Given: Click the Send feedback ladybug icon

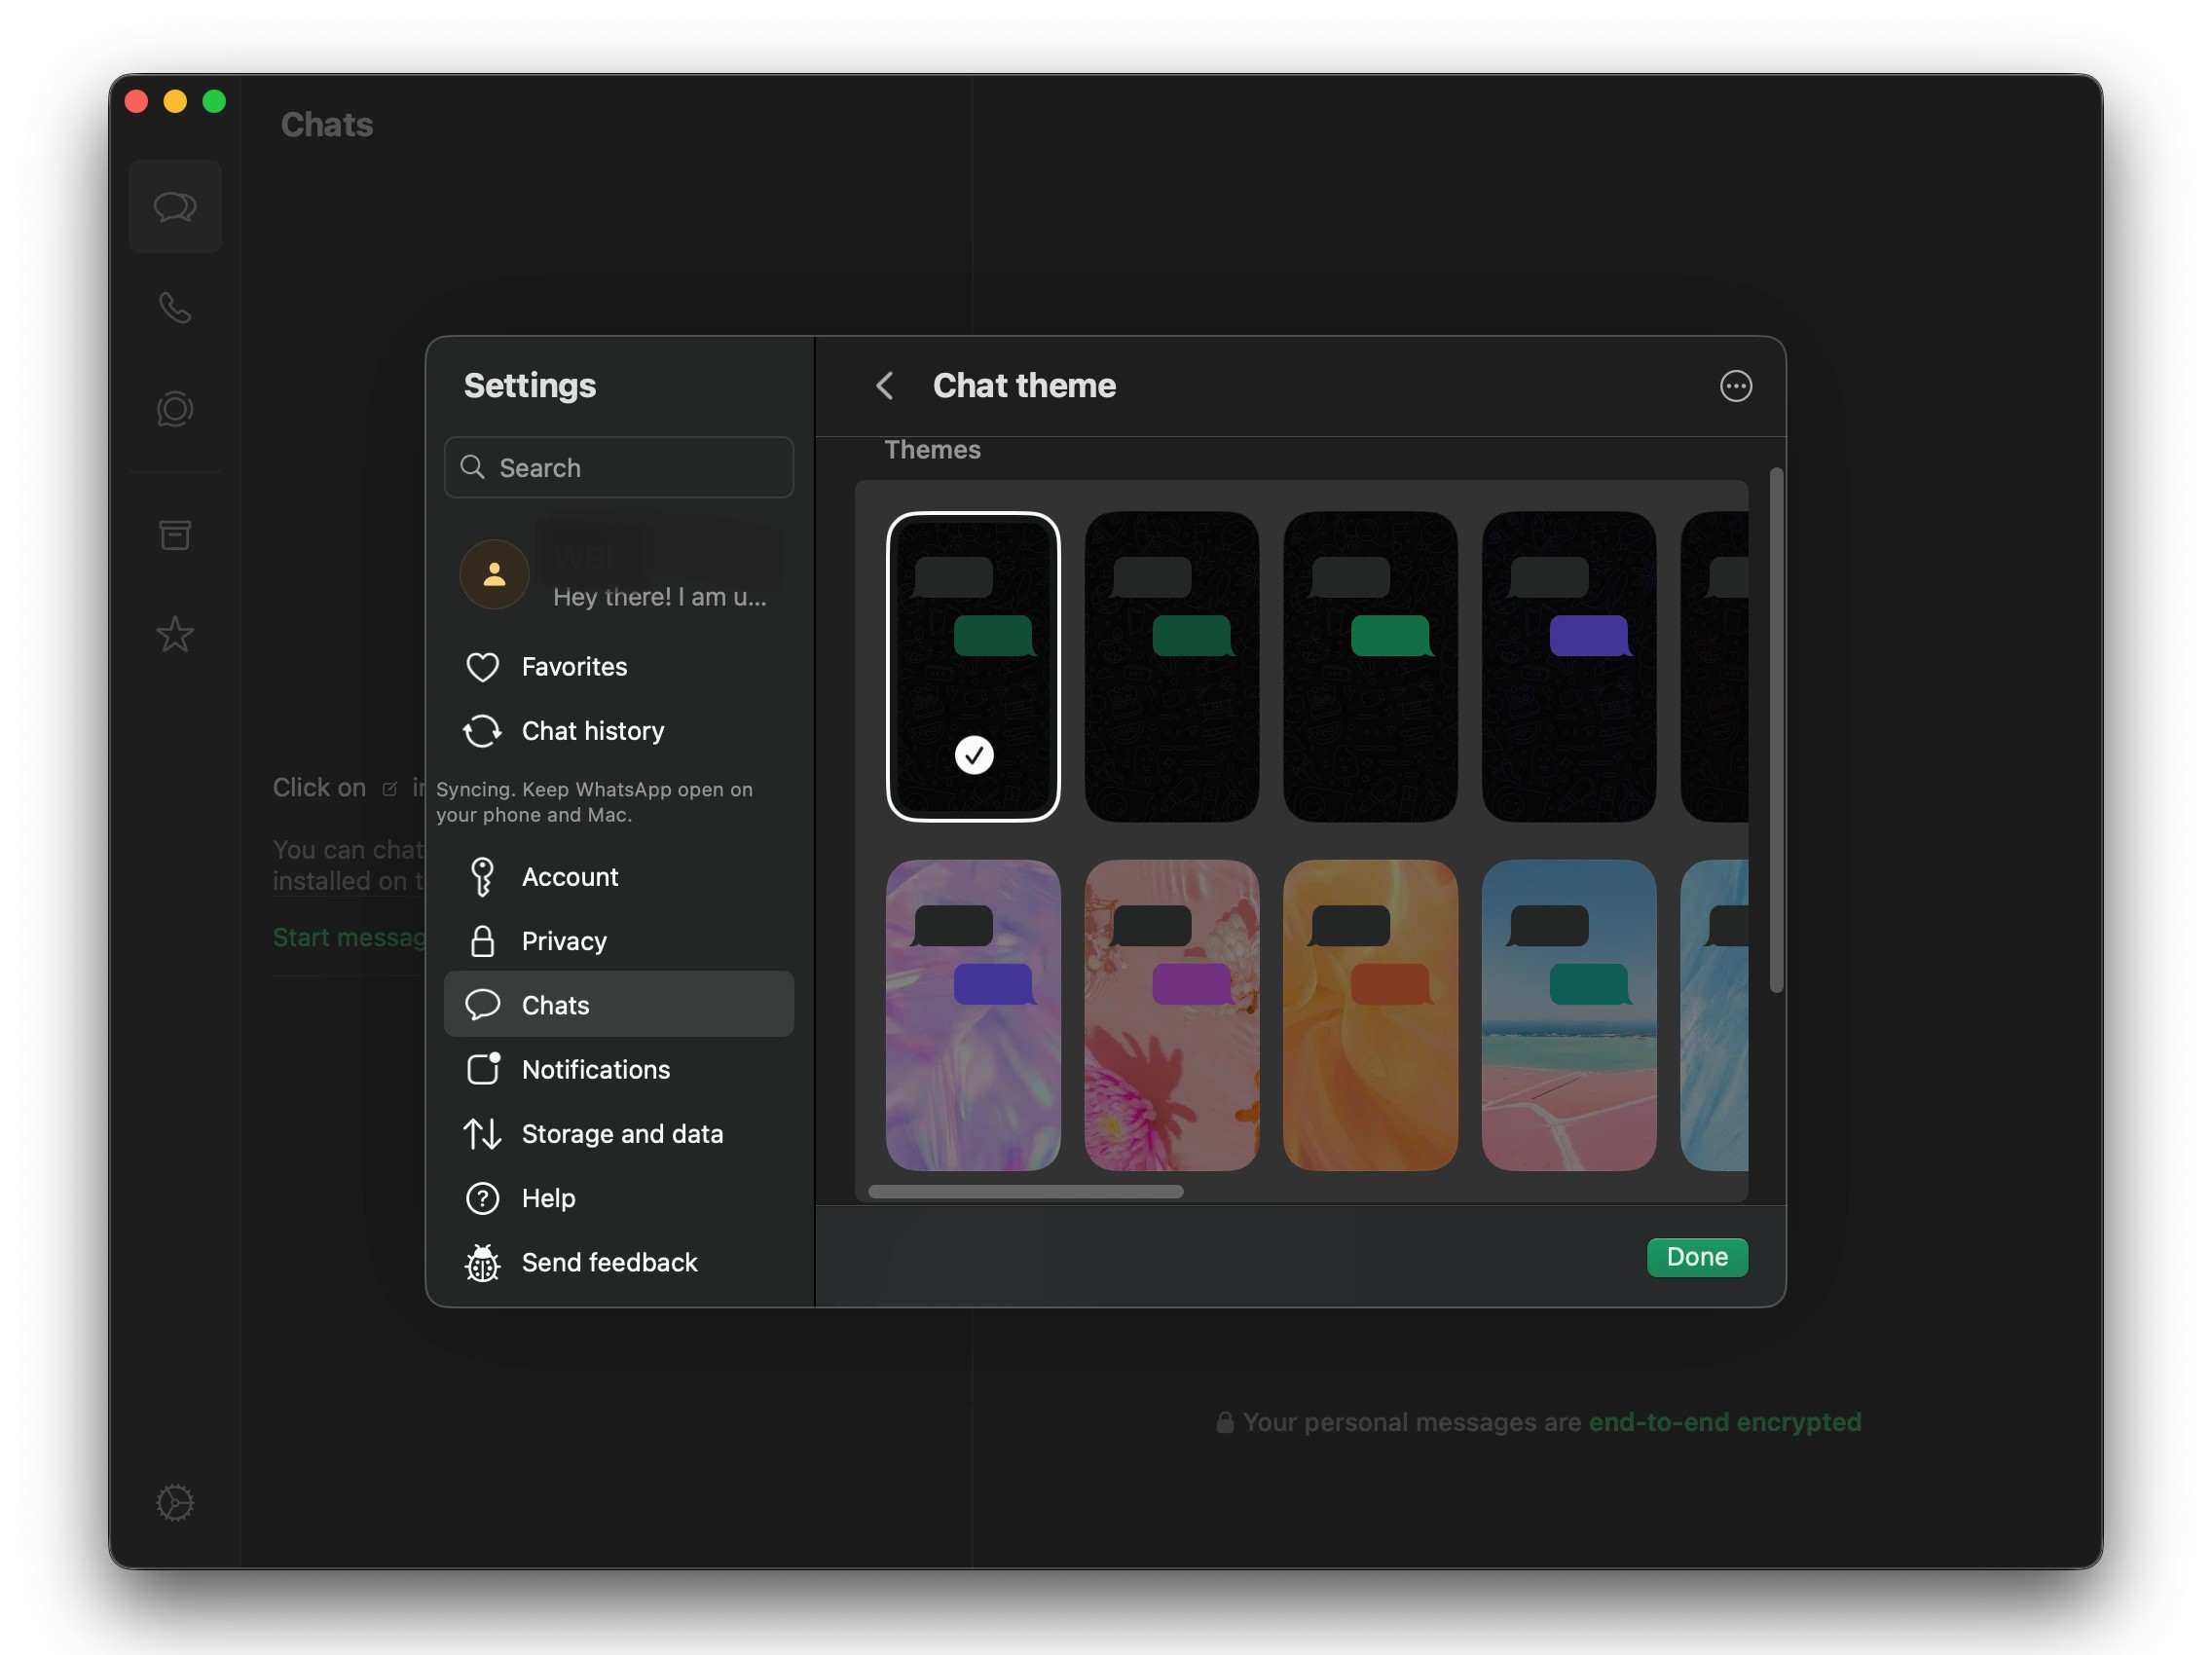Looking at the screenshot, I should [x=483, y=1263].
